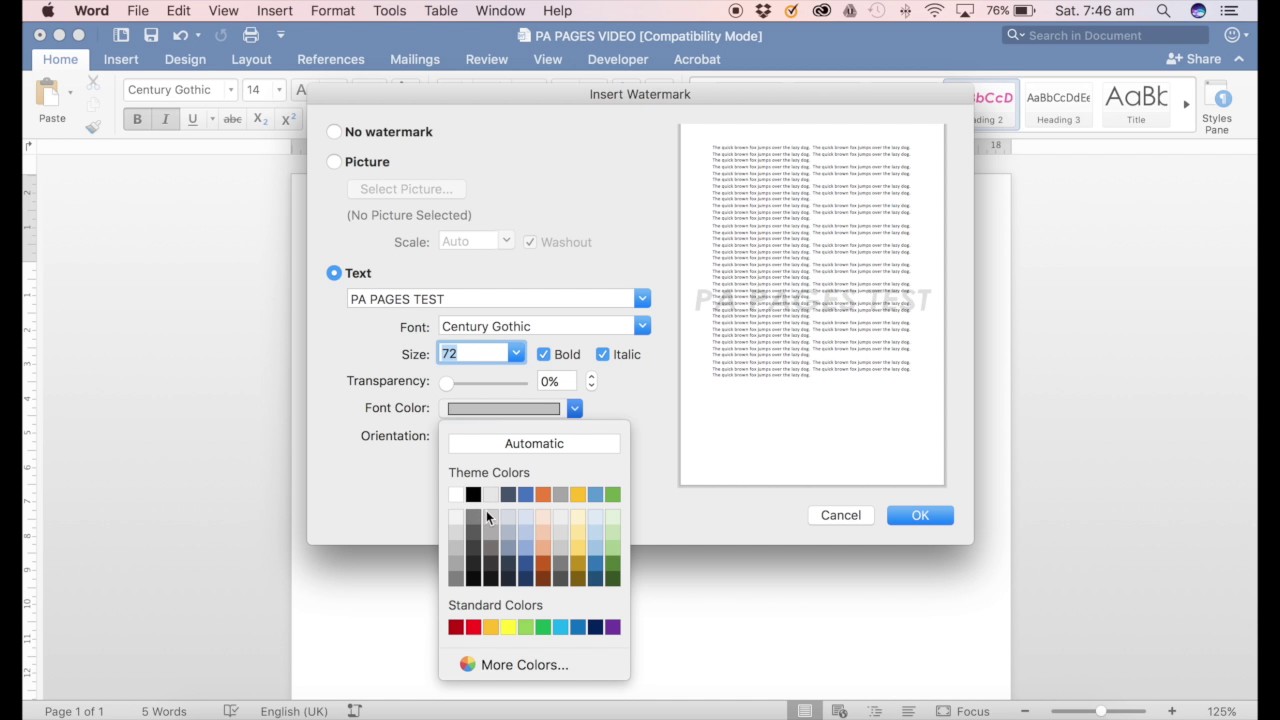Screen dimensions: 1280x720
Task: Click the Underline button in ribbon
Action: coord(192,119)
